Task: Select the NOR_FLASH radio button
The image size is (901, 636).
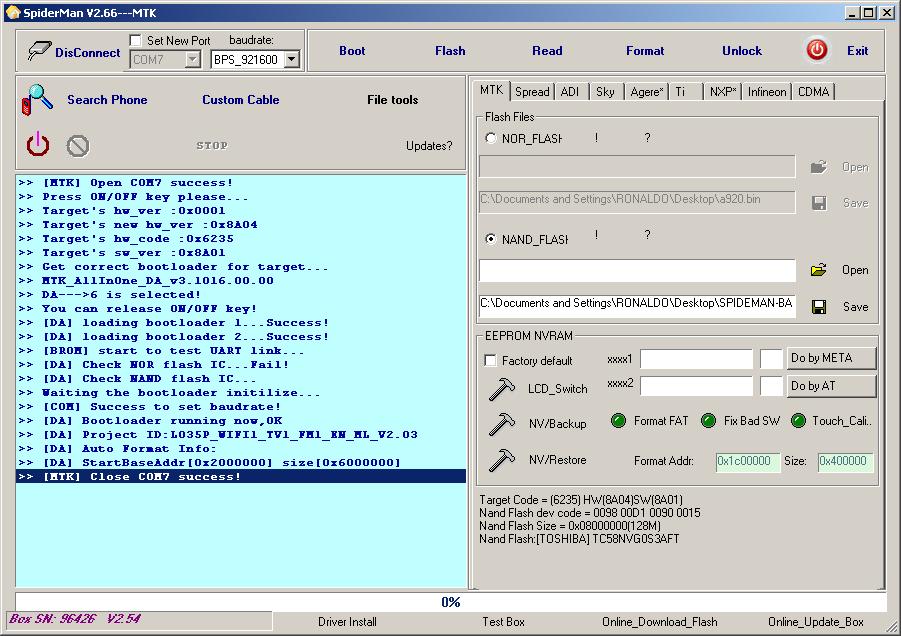Action: point(491,138)
